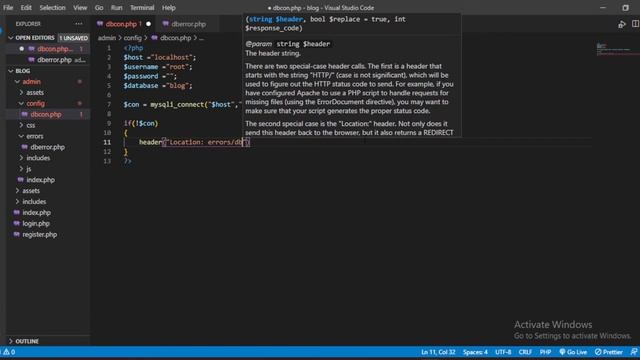The image size is (640, 360).
Task: Expand the css folder
Action: point(21,125)
